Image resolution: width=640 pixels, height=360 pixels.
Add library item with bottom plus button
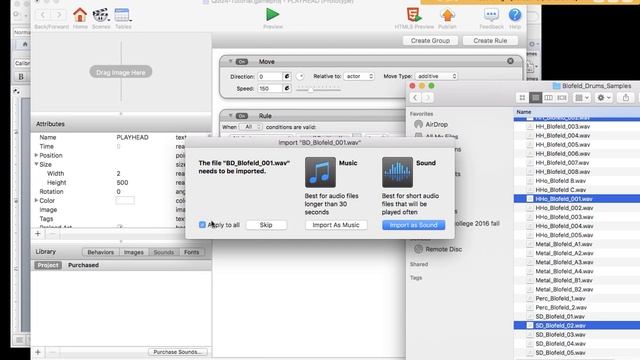click(38, 352)
